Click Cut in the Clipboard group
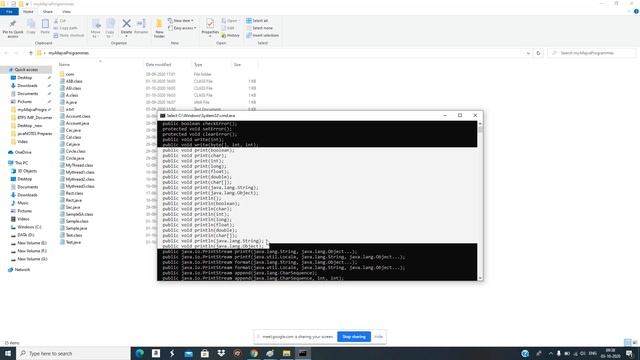Screen dimensions: 640x360 [60, 21]
